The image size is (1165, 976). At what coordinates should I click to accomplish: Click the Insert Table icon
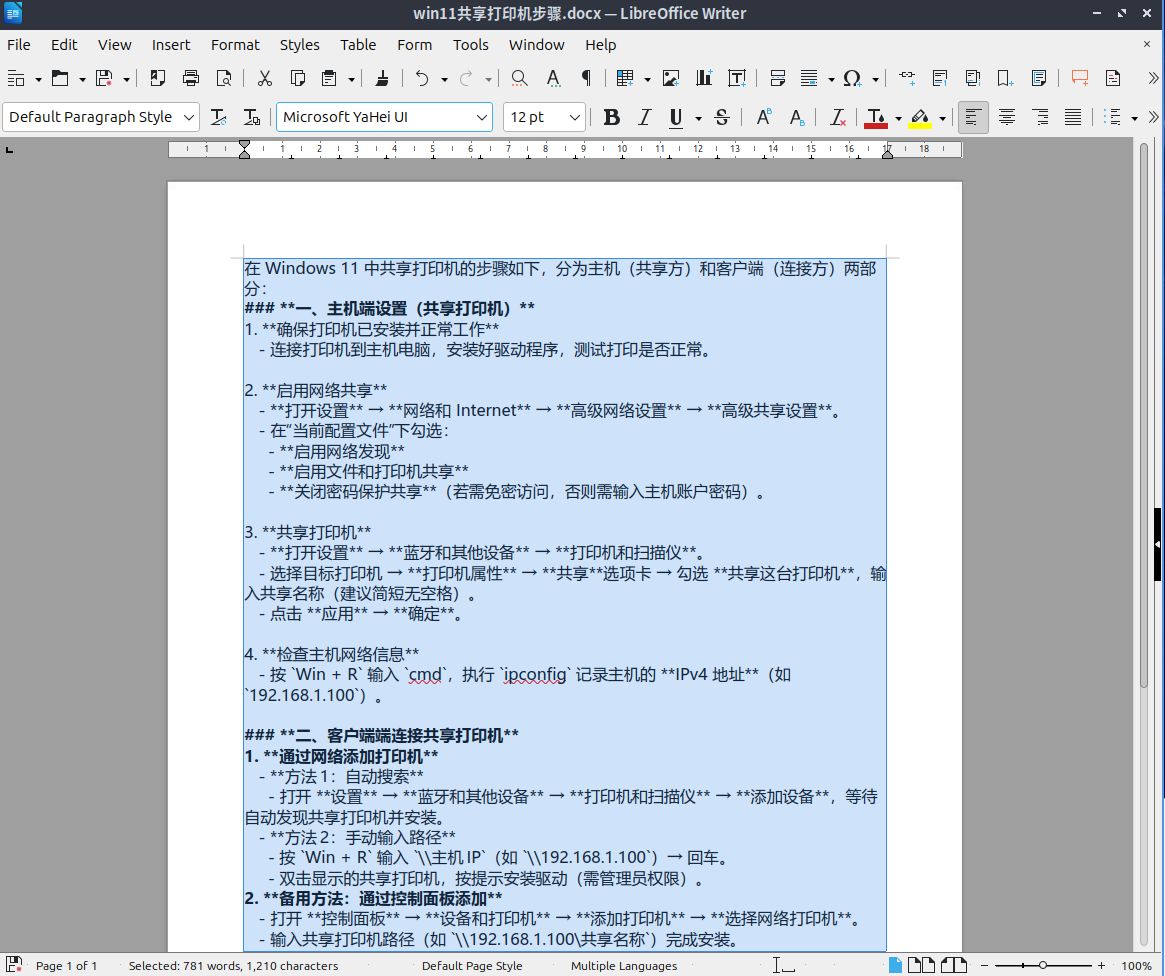625,78
